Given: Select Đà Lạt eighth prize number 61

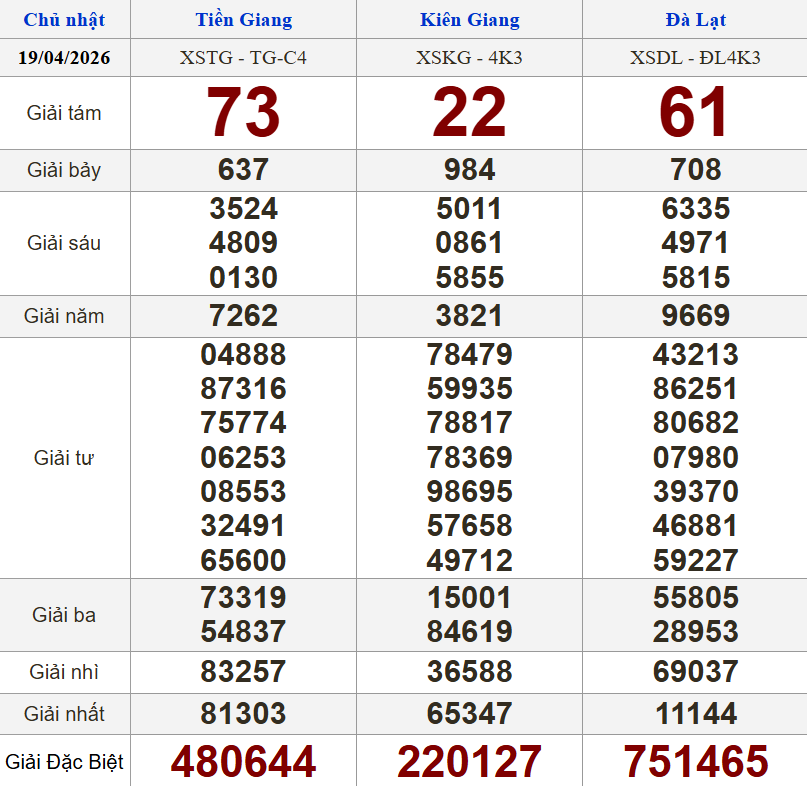Looking at the screenshot, I should (x=695, y=113).
